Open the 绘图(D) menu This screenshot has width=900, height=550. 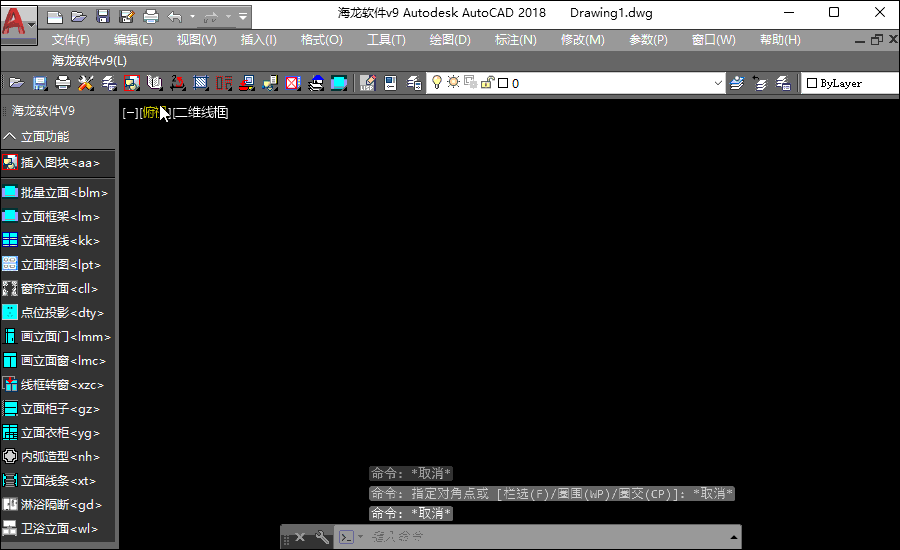point(450,40)
